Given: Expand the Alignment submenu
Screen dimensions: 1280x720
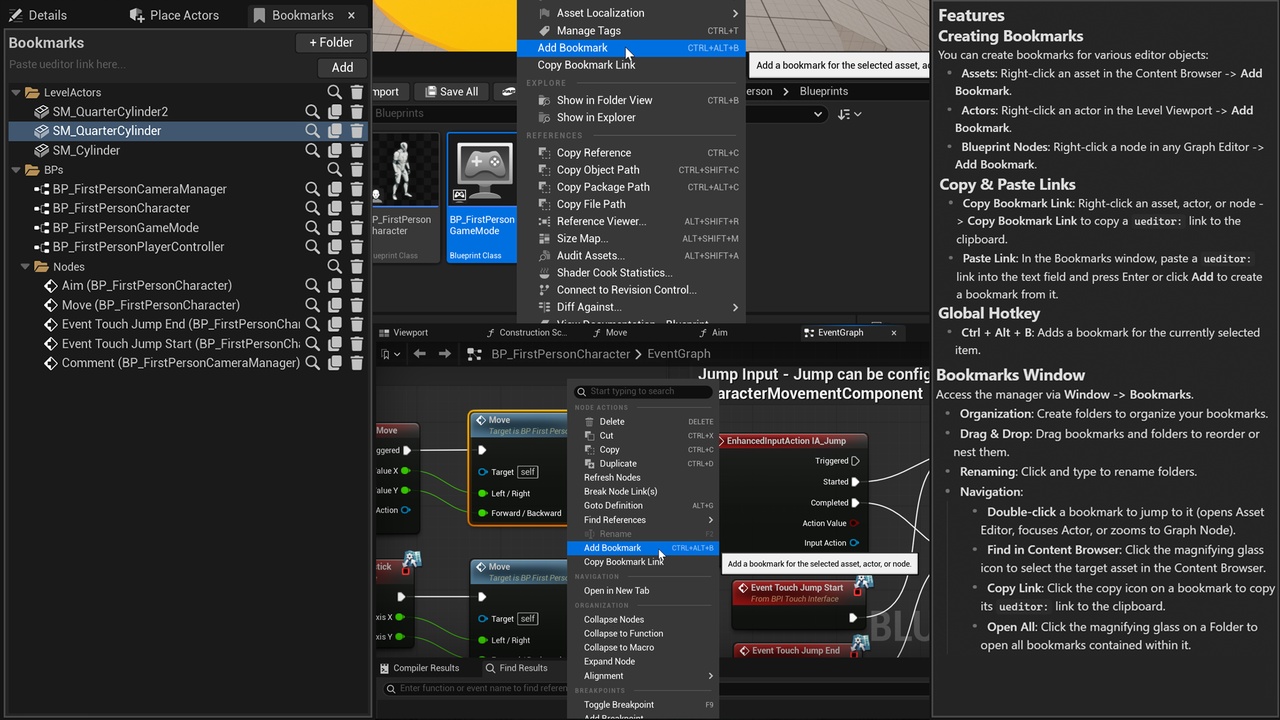Looking at the screenshot, I should [711, 676].
